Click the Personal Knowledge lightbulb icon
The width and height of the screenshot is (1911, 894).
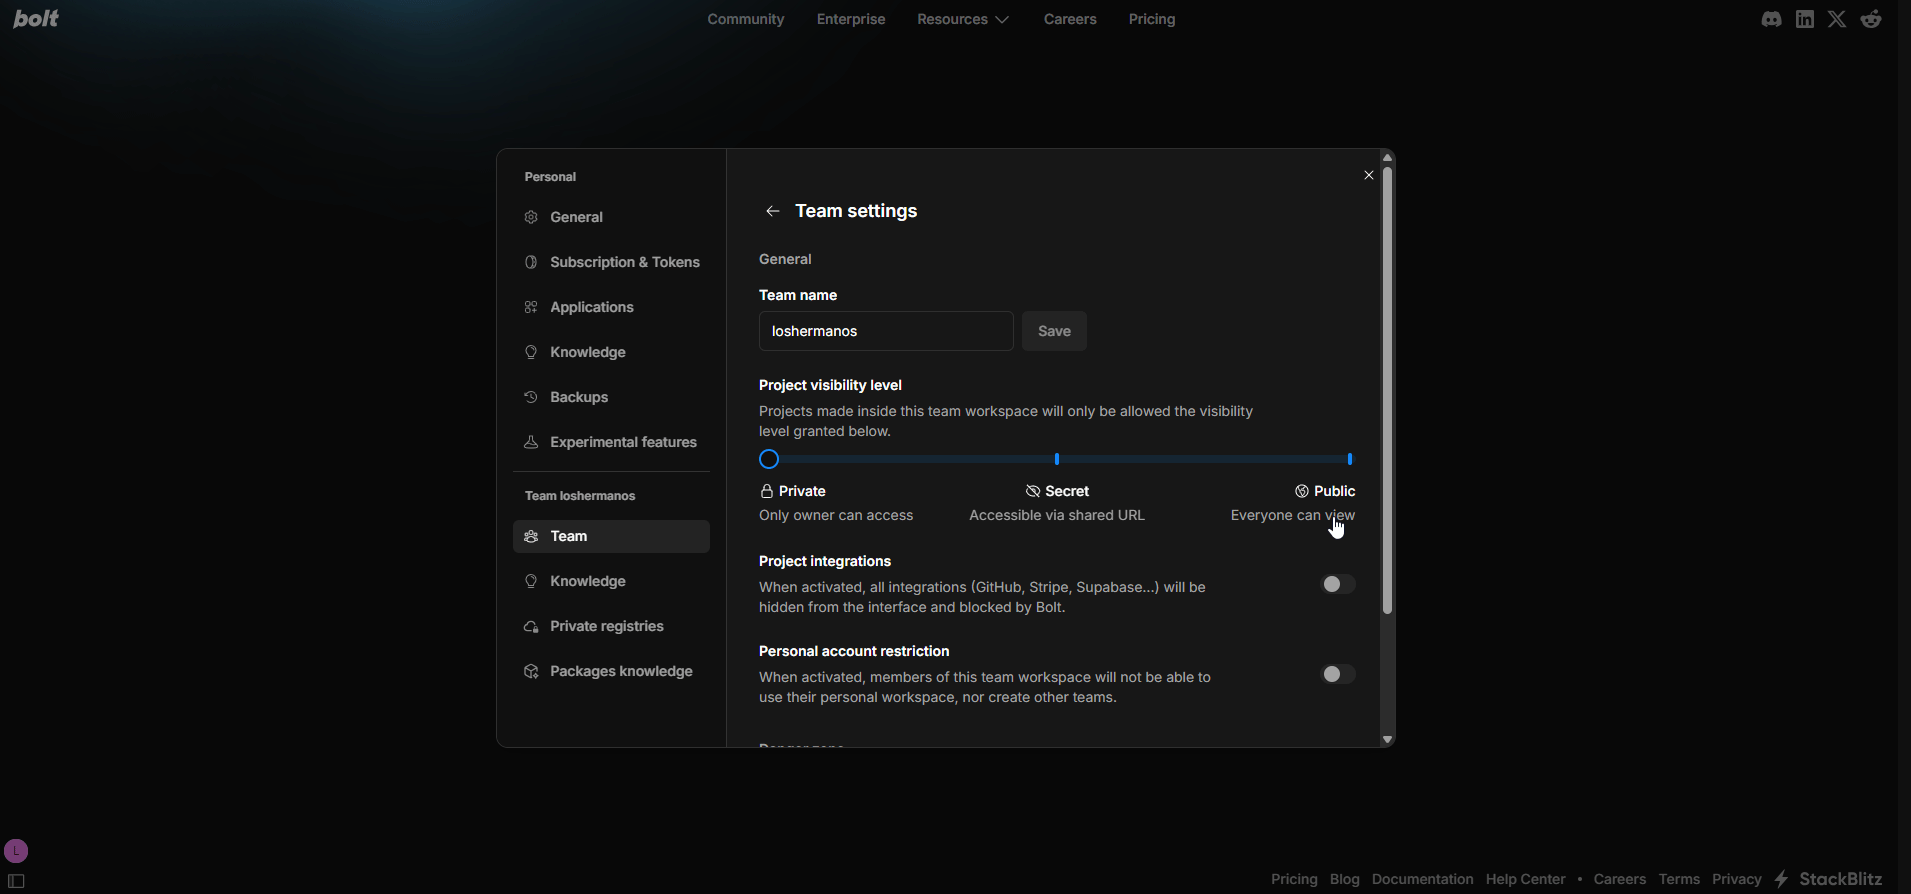[531, 352]
